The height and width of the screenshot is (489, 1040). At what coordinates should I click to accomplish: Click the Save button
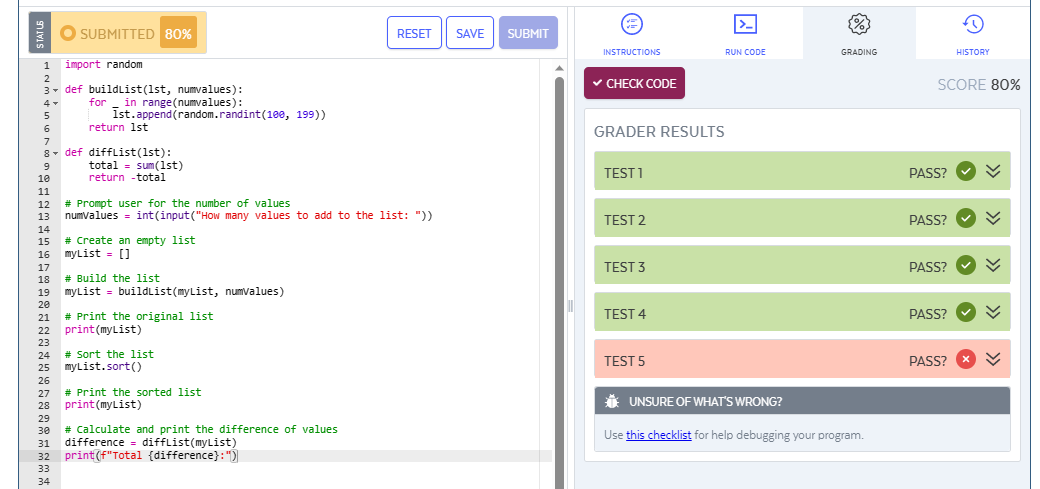click(470, 33)
